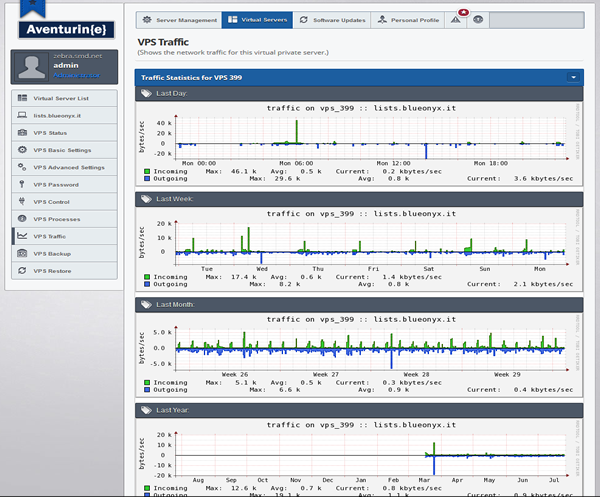This screenshot has width=600, height=497.
Task: Open the Administrator link under admin
Action: (x=77, y=75)
